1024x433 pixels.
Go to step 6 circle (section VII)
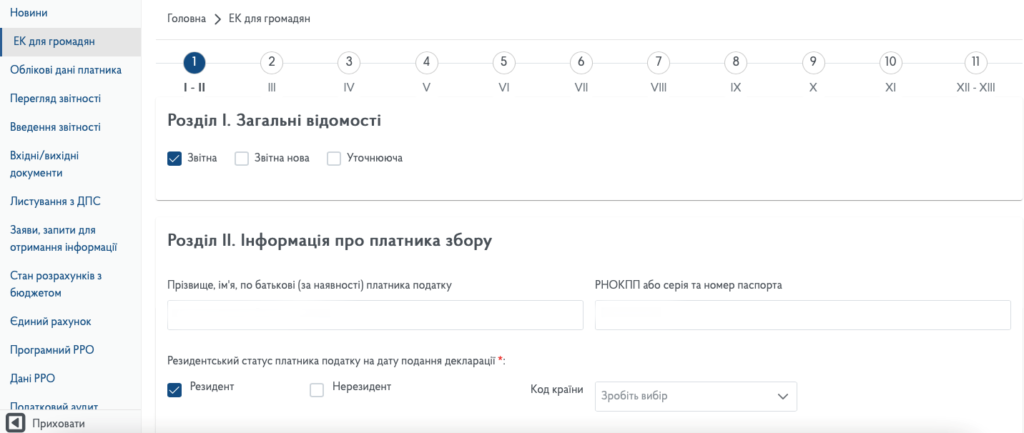pyautogui.click(x=581, y=63)
